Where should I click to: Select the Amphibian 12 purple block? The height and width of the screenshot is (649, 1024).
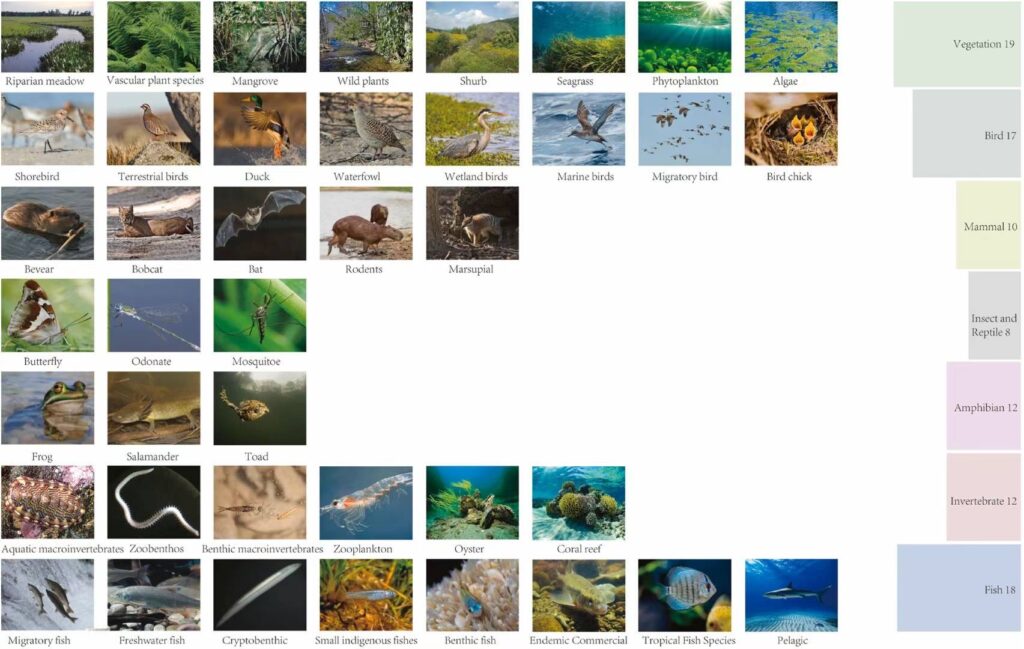click(984, 406)
